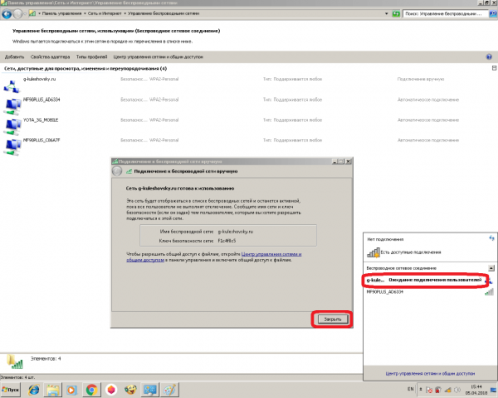Open Windows Explorer folder from taskbar
498x398 pixels.
53,390
